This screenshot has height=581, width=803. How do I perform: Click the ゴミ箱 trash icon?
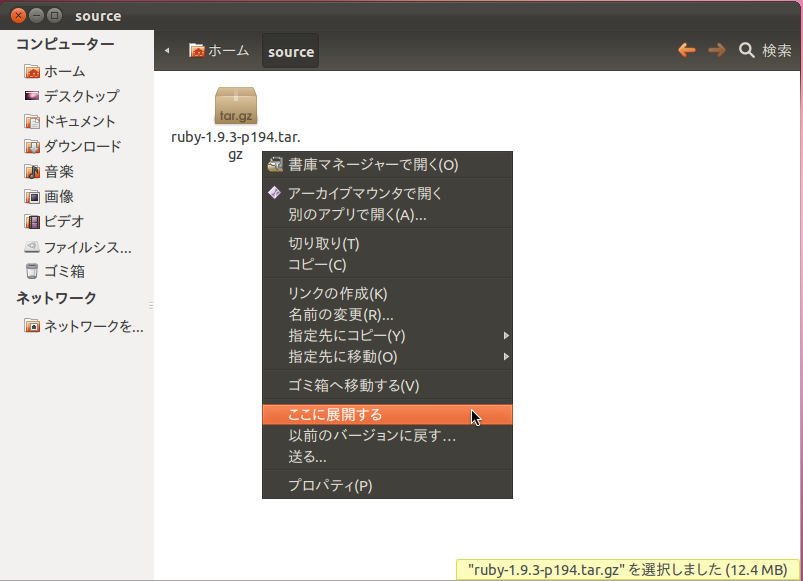[x=32, y=271]
